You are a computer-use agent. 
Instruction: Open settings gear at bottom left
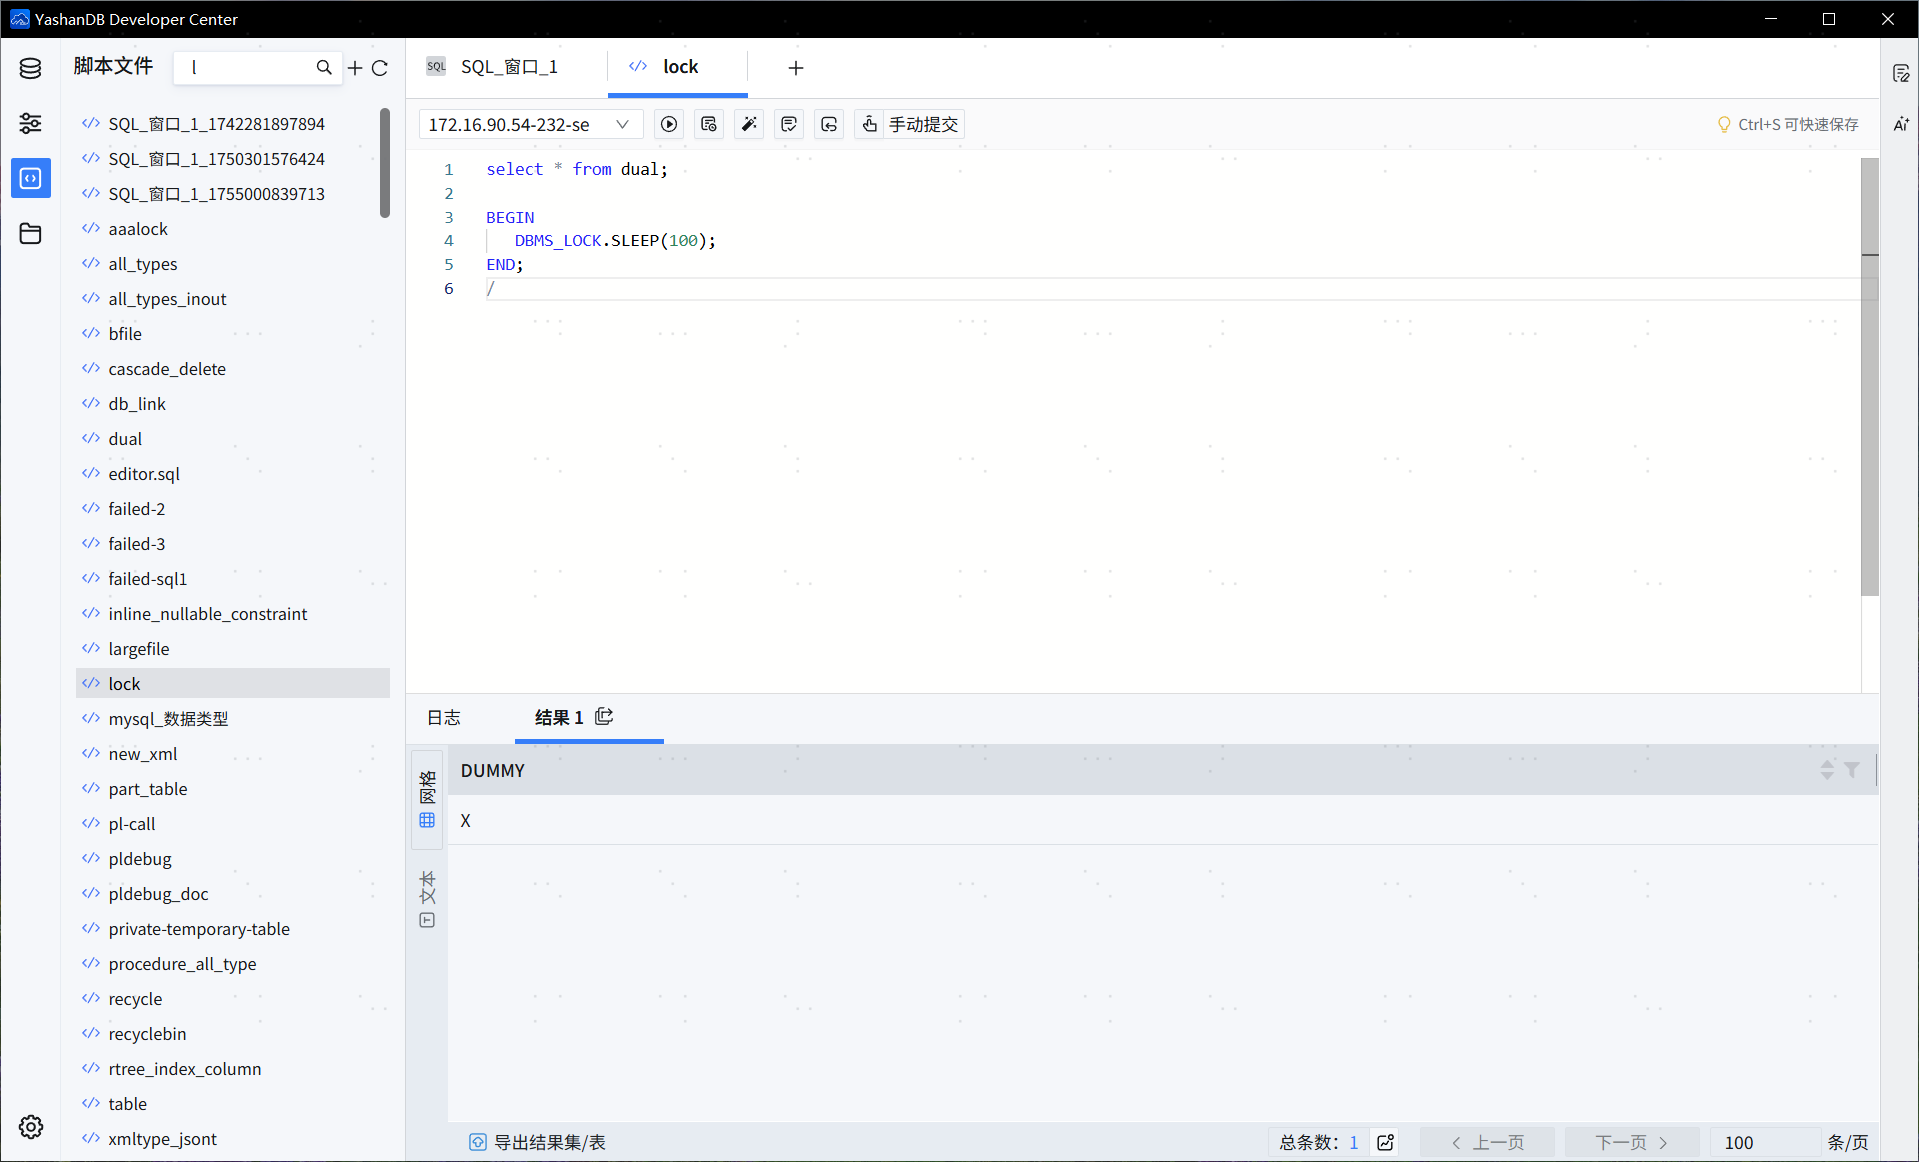pyautogui.click(x=31, y=1127)
